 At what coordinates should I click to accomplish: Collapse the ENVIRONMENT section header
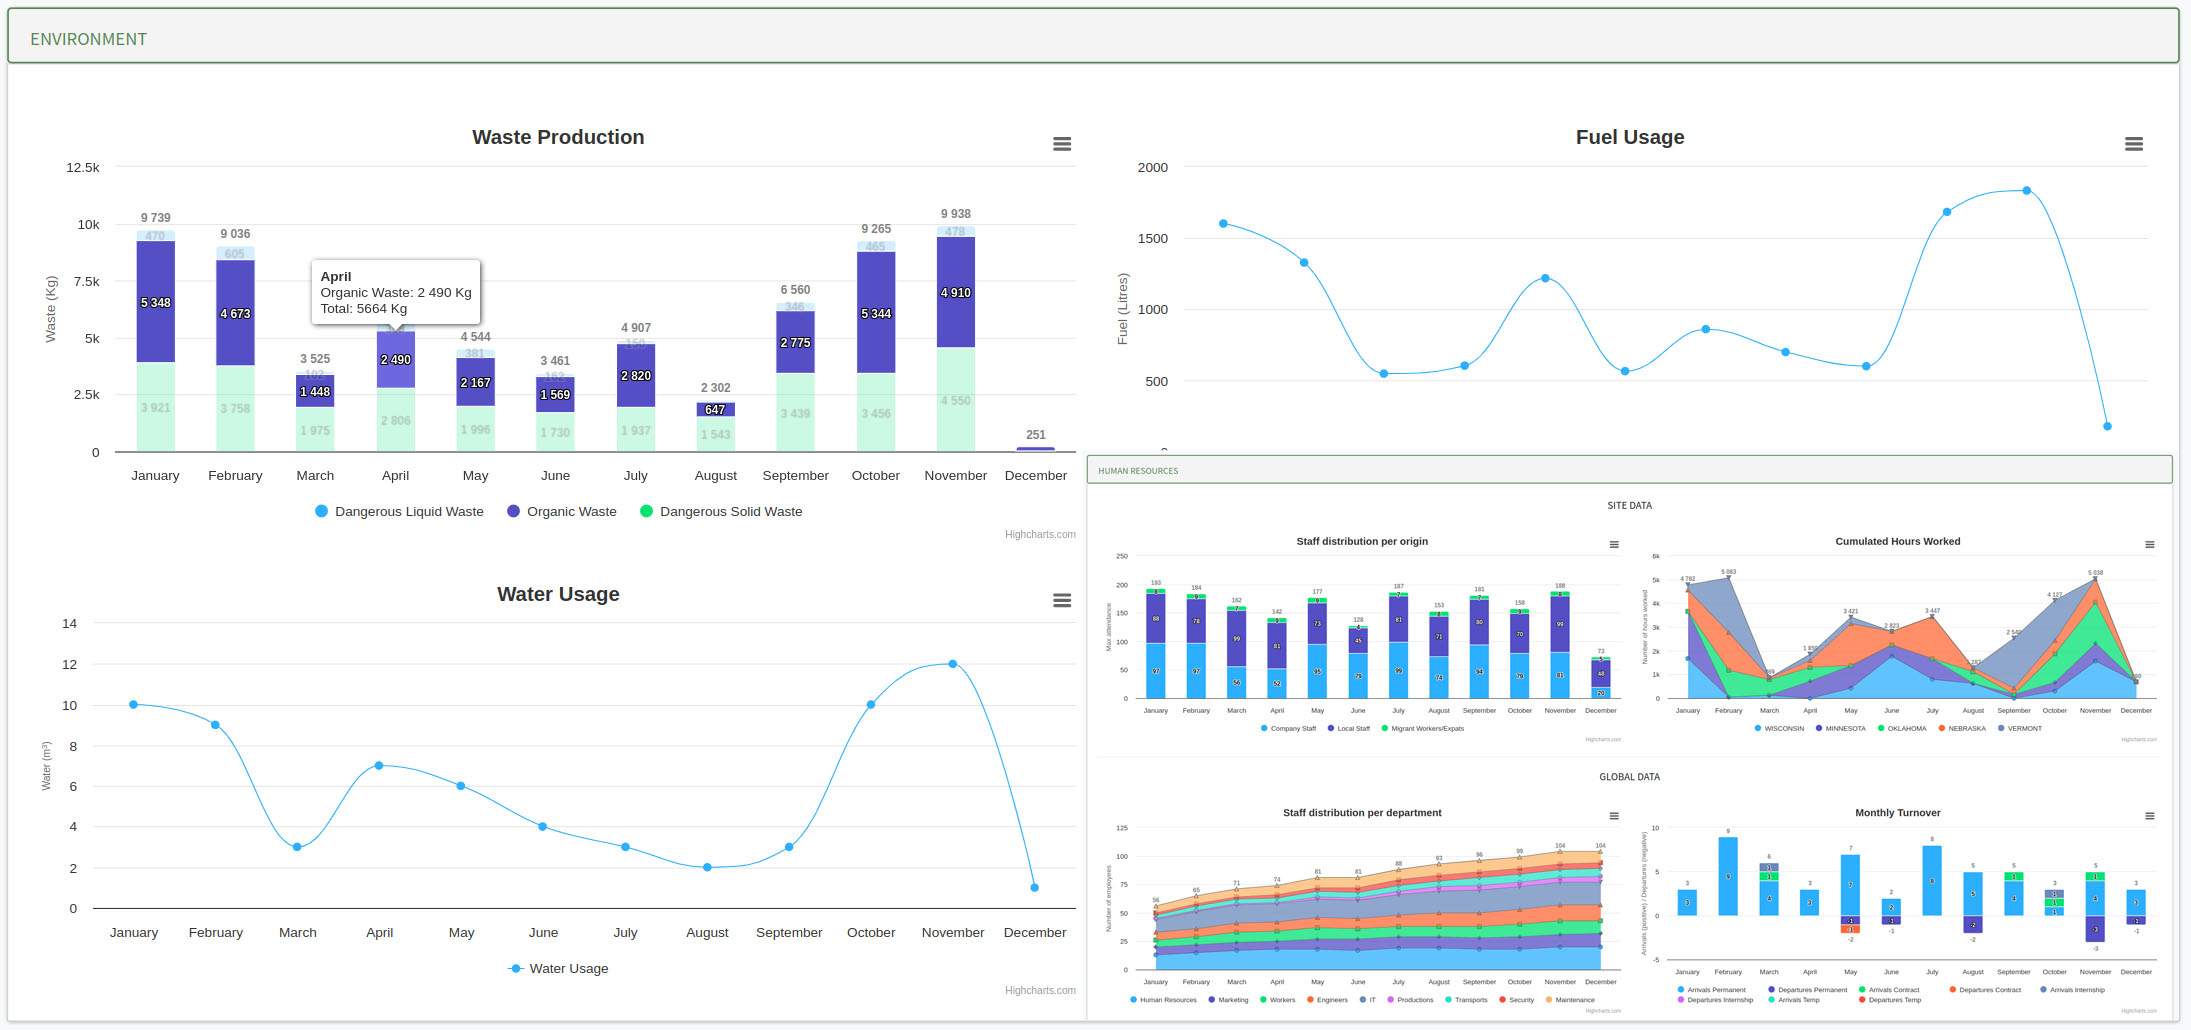pos(88,38)
